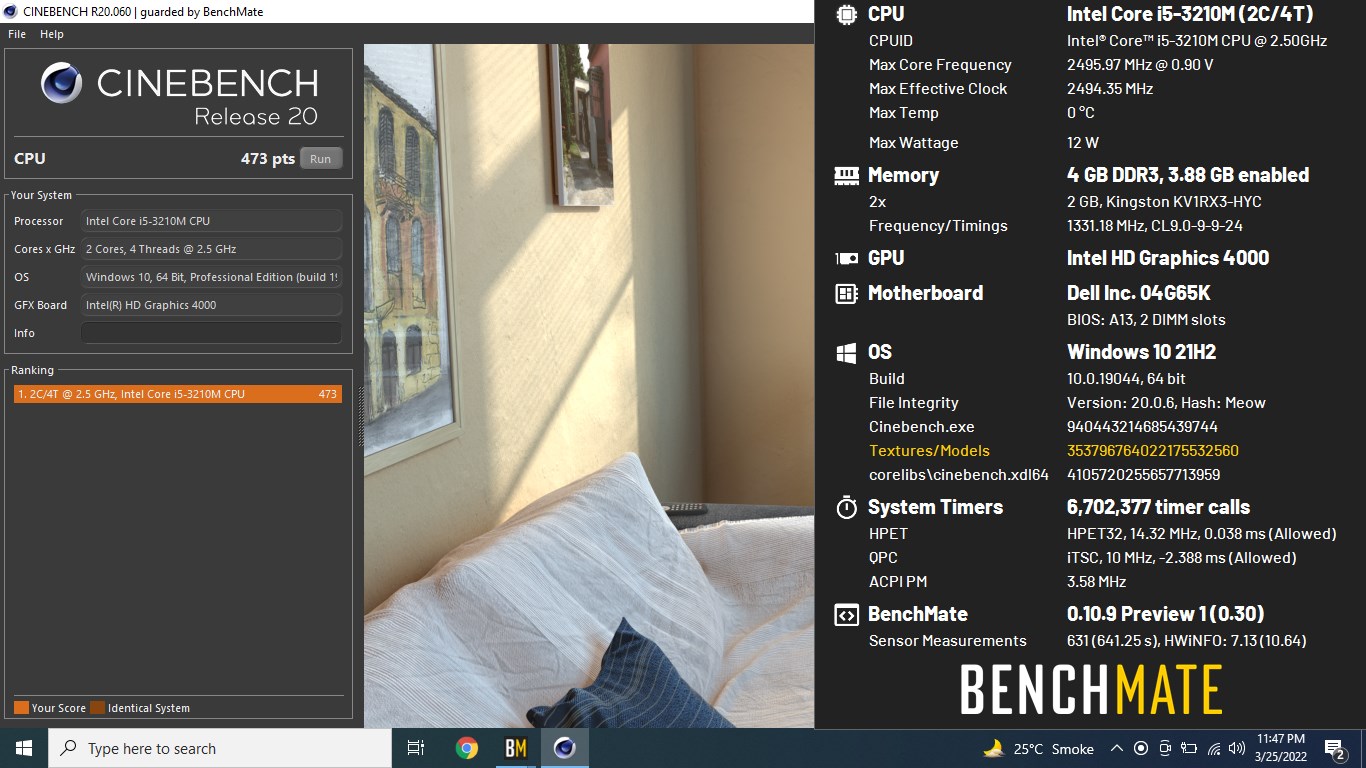The width and height of the screenshot is (1366, 768).
Task: Click the Info input field
Action: click(x=211, y=333)
